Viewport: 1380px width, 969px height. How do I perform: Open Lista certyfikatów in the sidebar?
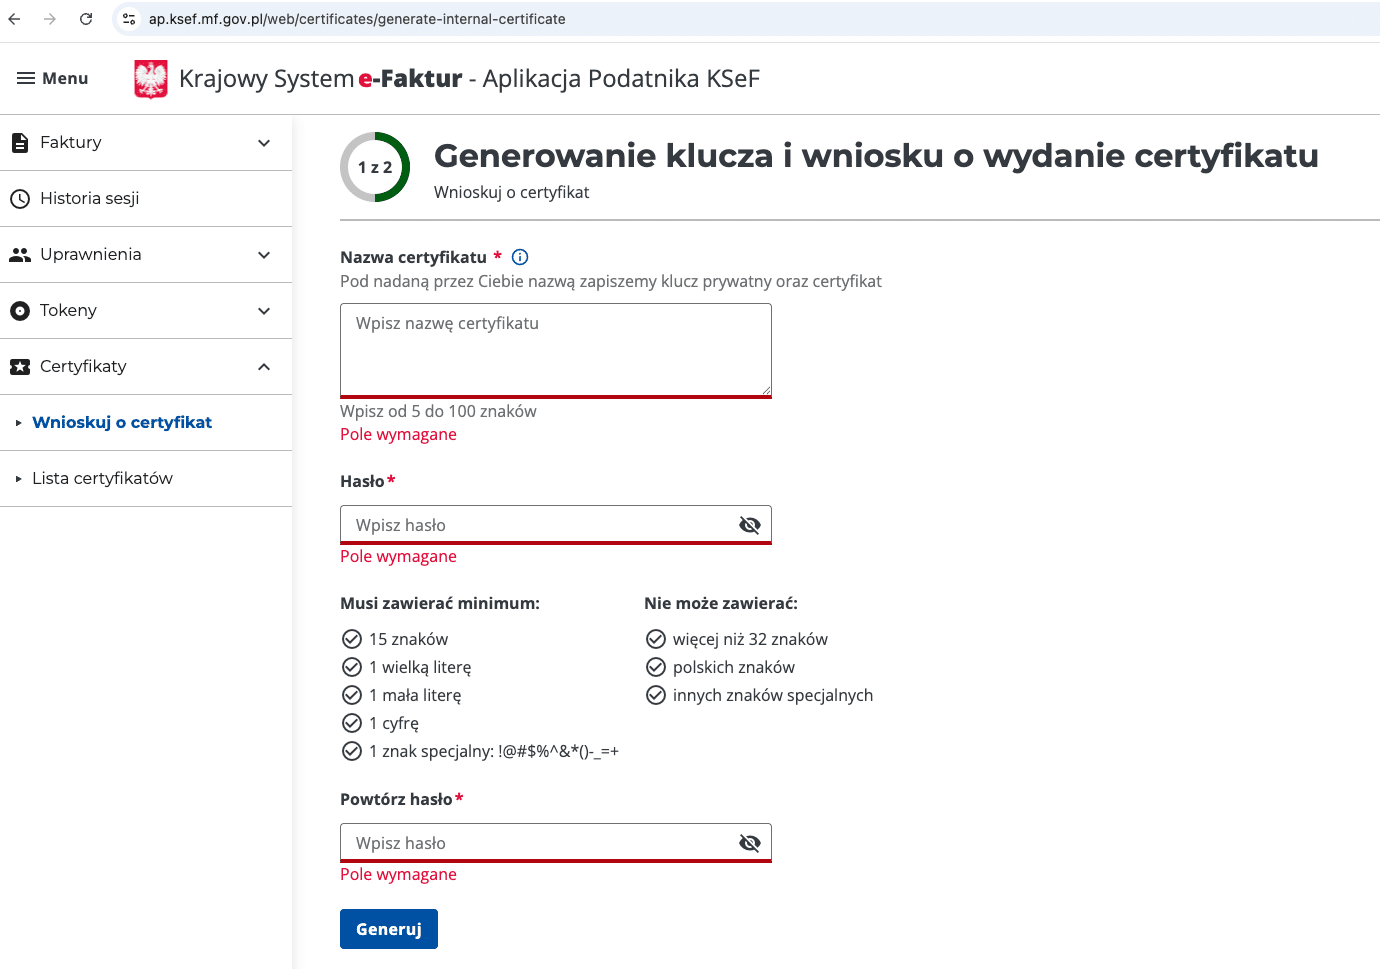click(102, 478)
